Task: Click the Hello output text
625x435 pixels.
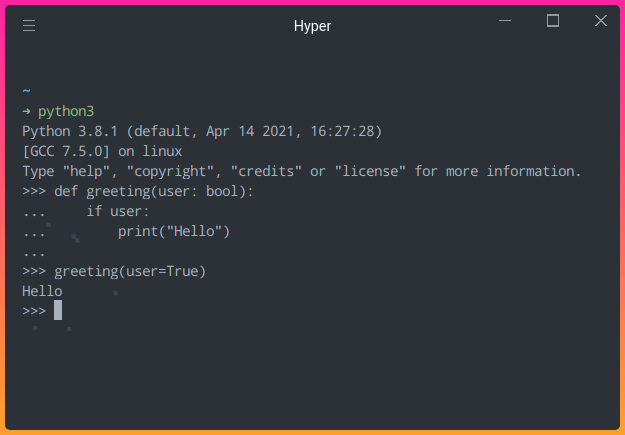Action: pos(42,291)
